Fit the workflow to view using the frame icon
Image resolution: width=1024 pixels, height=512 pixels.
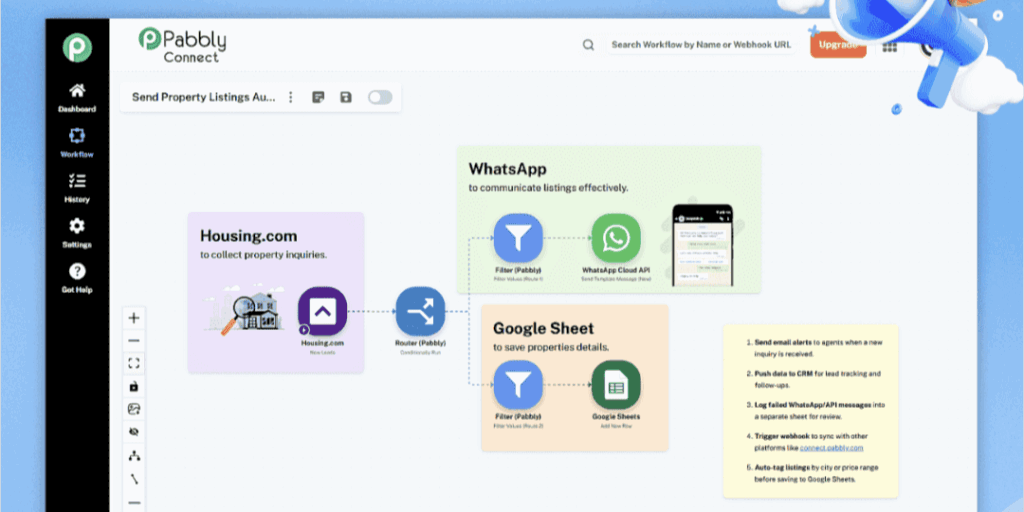[x=134, y=363]
